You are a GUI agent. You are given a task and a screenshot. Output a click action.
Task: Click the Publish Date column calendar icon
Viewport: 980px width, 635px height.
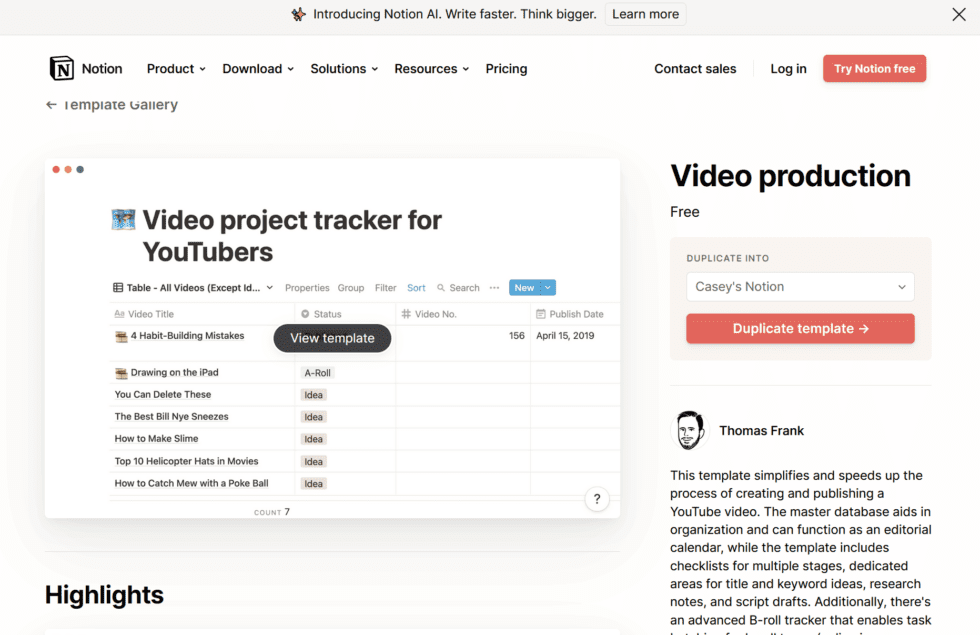click(x=541, y=314)
